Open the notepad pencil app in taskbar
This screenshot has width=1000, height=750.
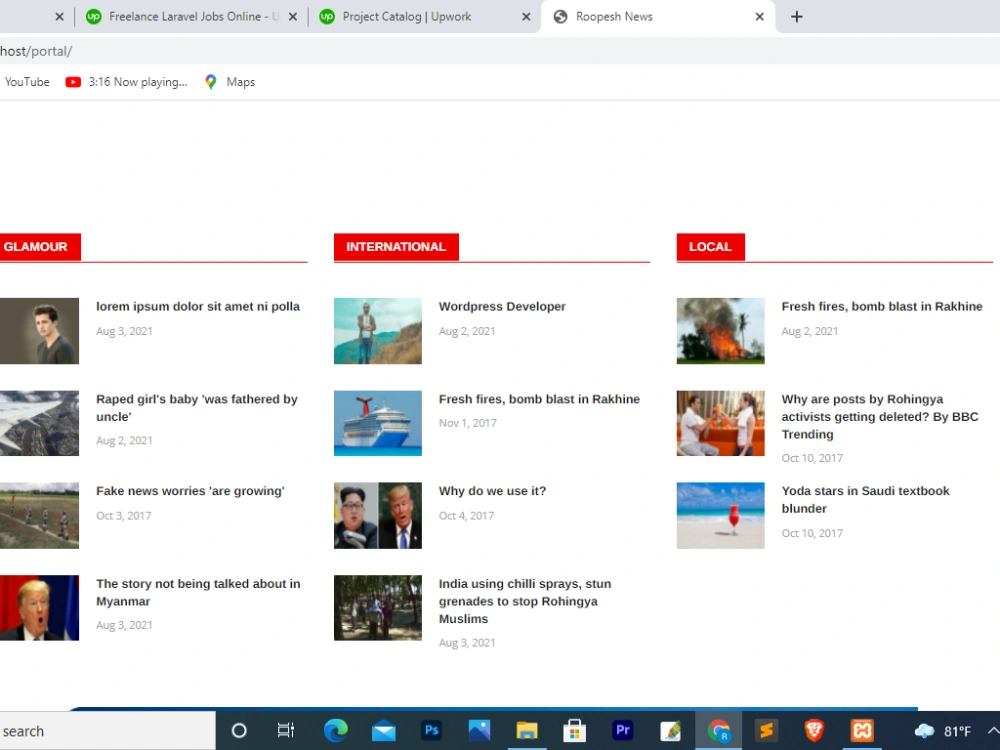click(x=670, y=731)
